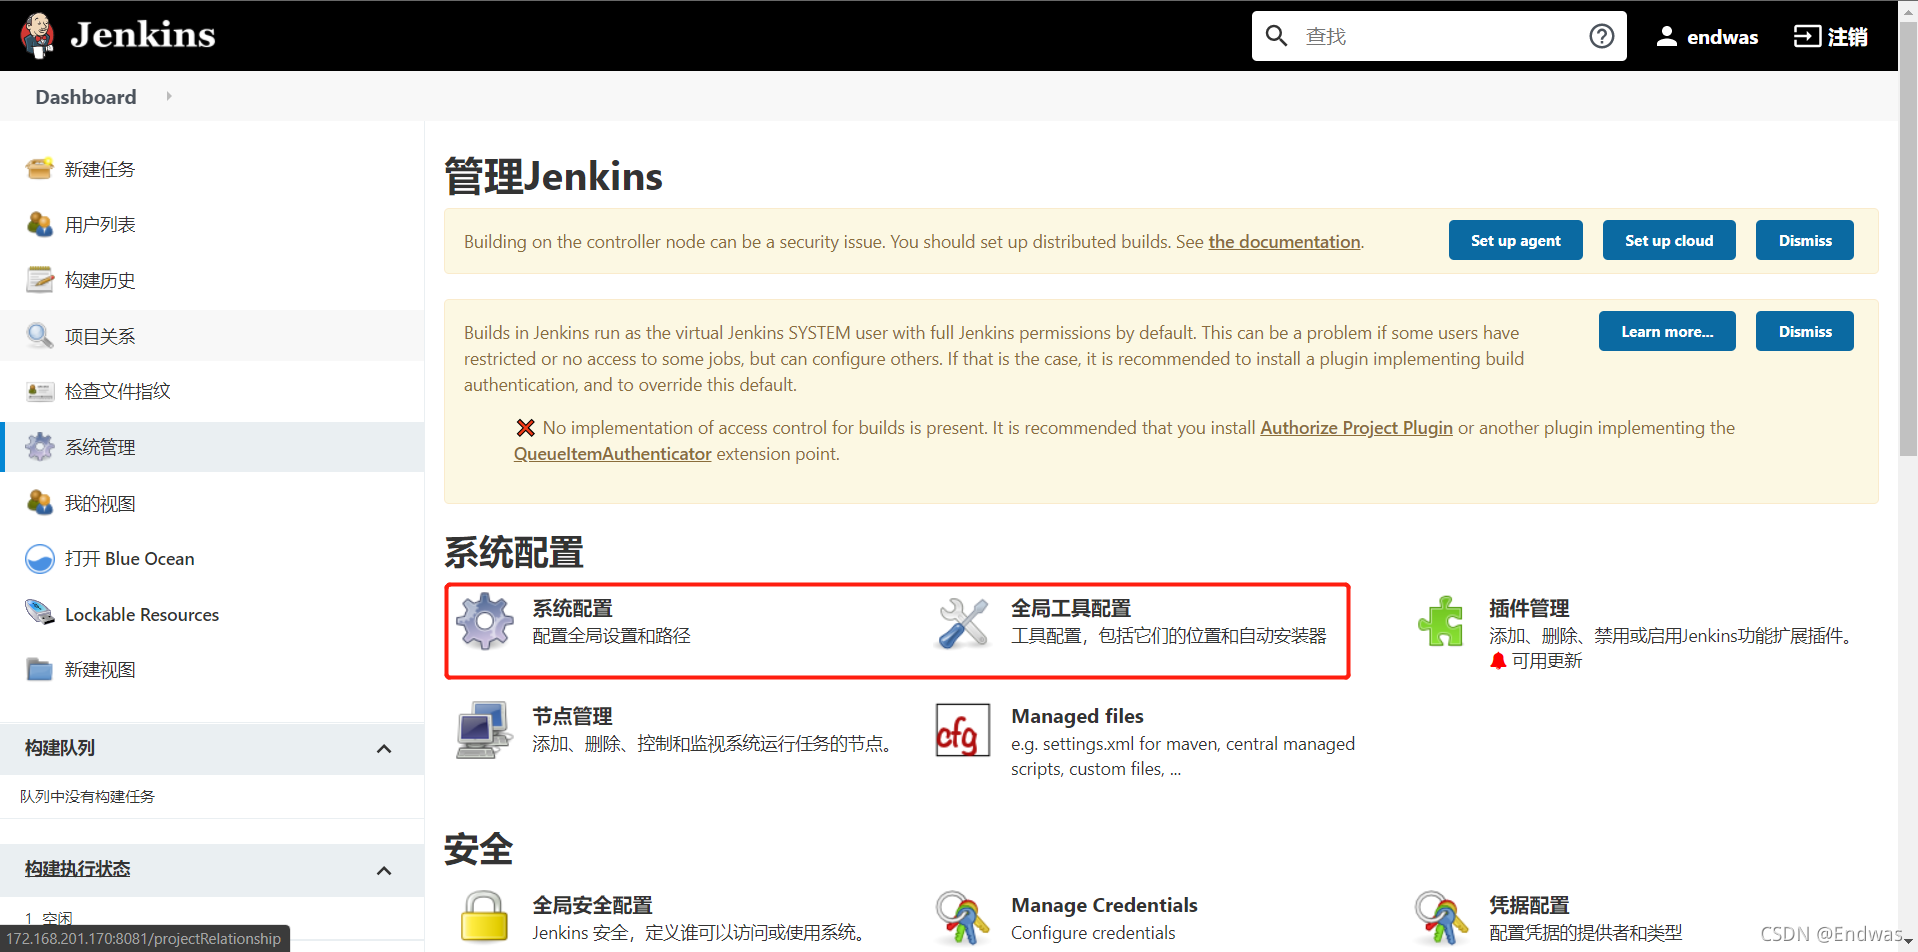1918x952 pixels.
Task: Click the 新建任务 icon in sidebar
Action: [40, 168]
